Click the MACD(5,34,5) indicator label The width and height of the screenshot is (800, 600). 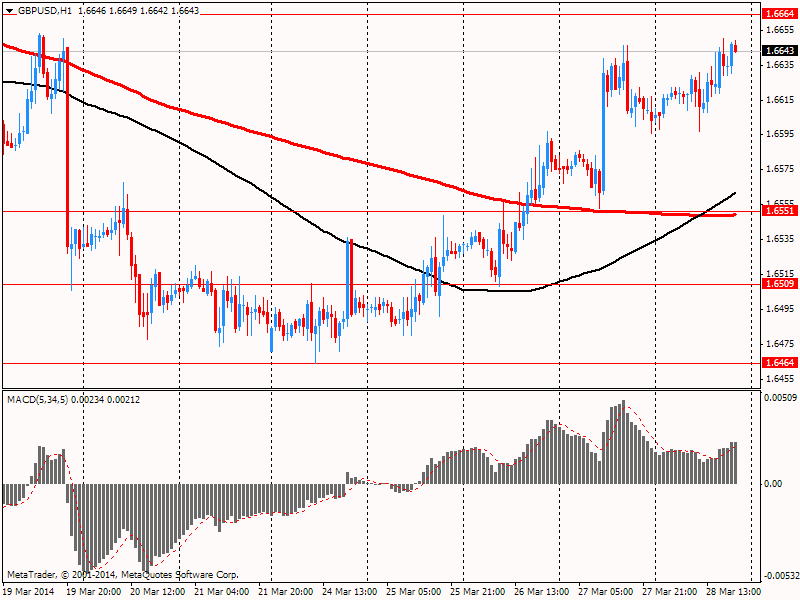click(38, 400)
